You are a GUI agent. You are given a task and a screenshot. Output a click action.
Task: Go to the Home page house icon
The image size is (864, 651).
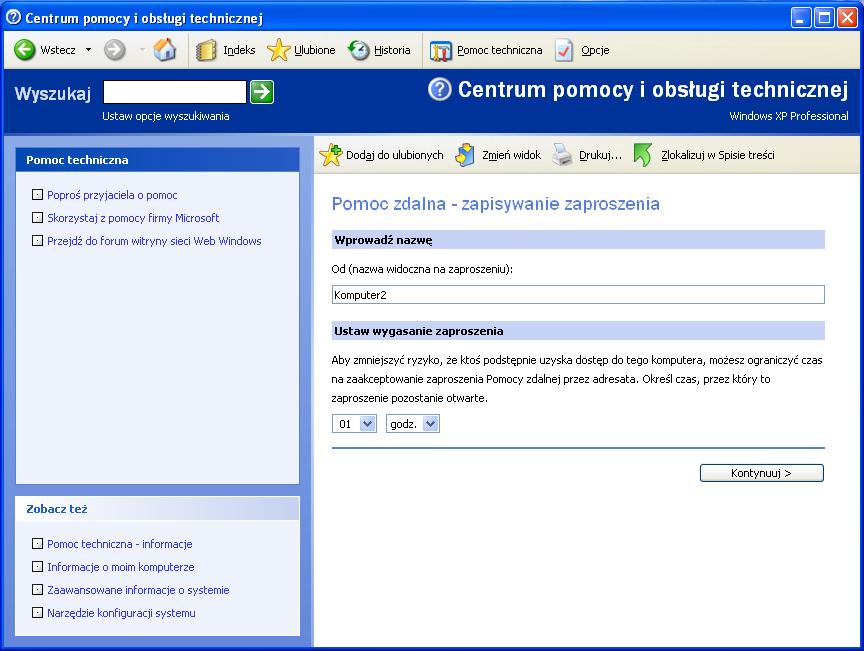165,50
